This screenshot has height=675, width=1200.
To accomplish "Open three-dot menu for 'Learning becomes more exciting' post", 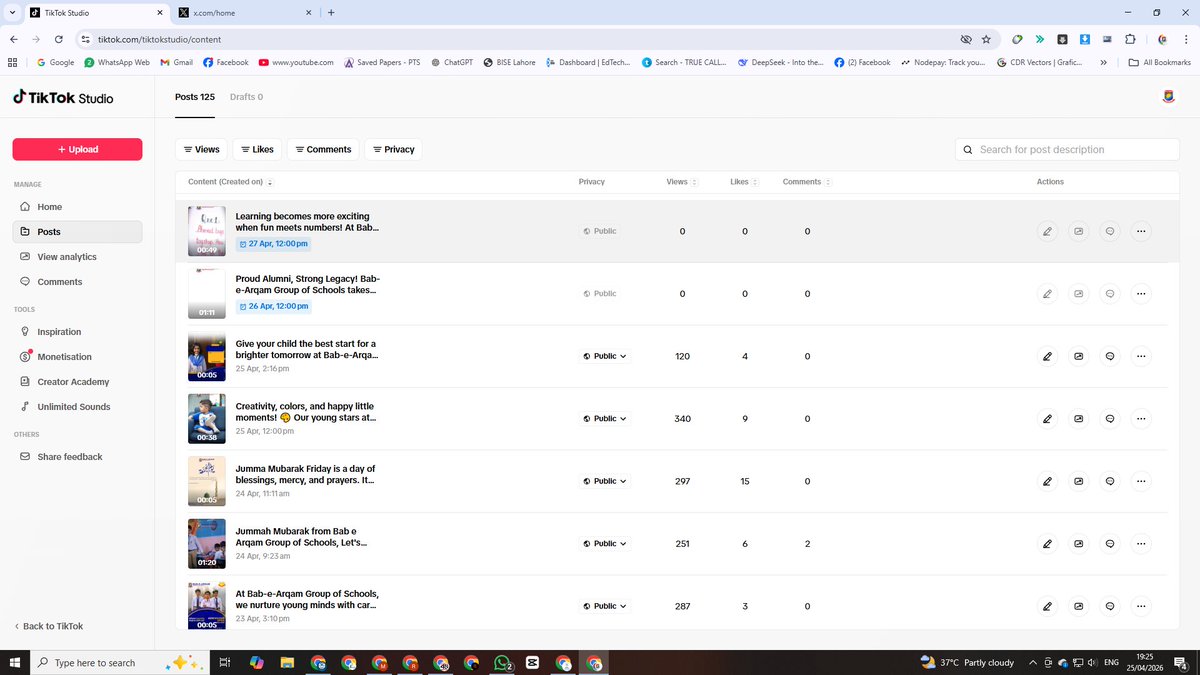I will [x=1141, y=231].
